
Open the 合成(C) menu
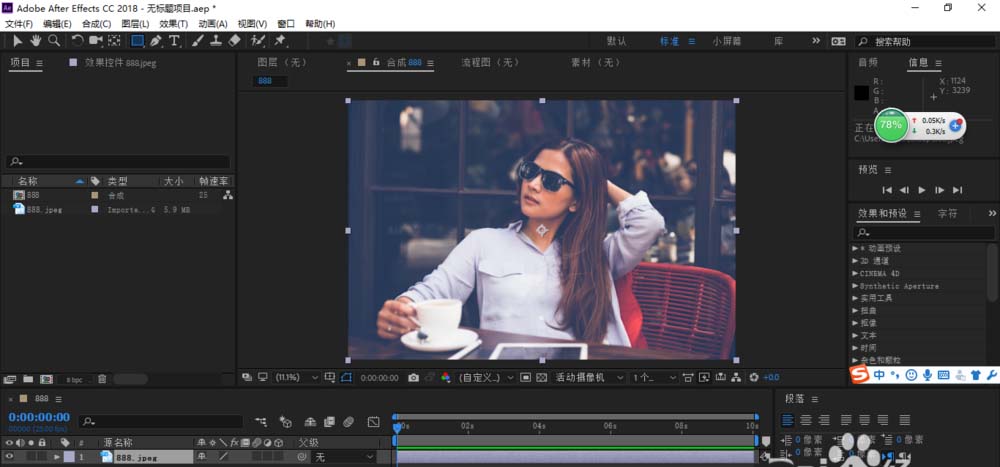96,24
